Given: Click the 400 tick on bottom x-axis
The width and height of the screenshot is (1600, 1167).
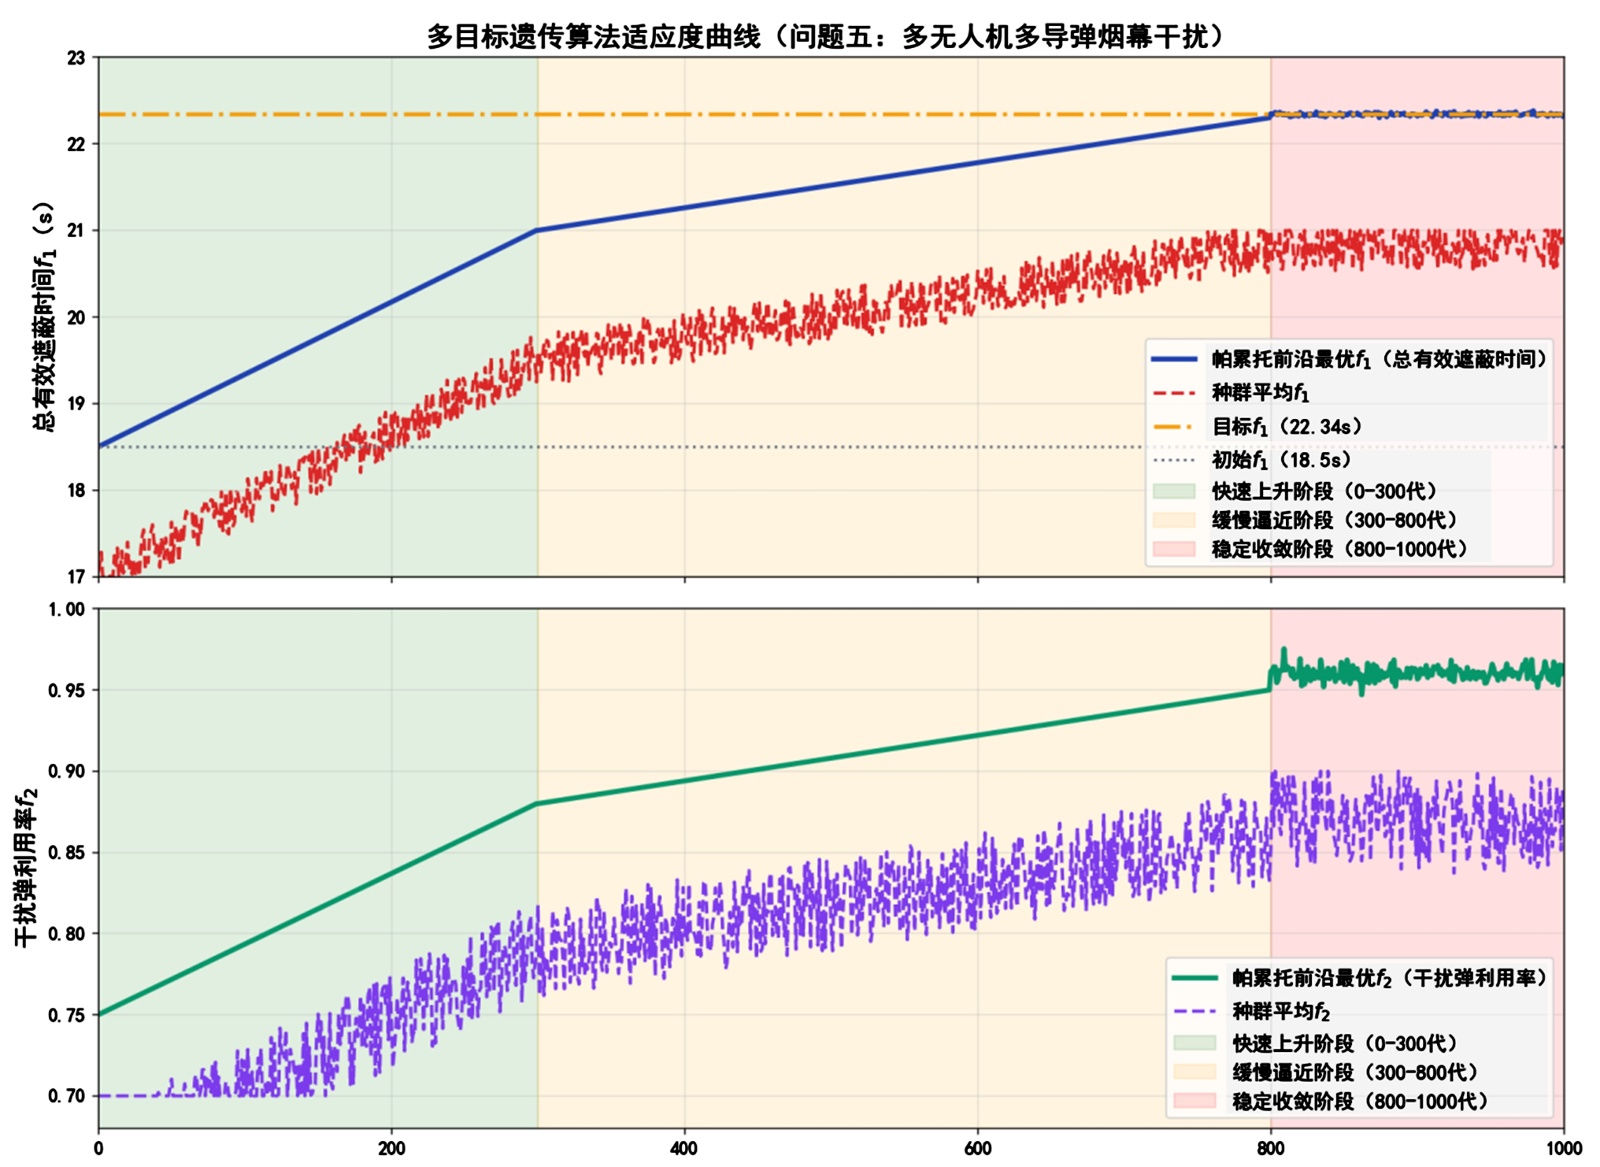Looking at the screenshot, I should [684, 1149].
